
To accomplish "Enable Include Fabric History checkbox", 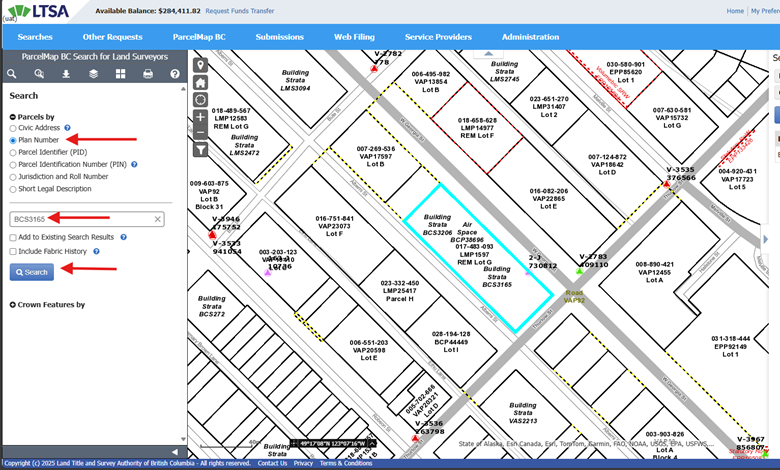I will (13, 251).
